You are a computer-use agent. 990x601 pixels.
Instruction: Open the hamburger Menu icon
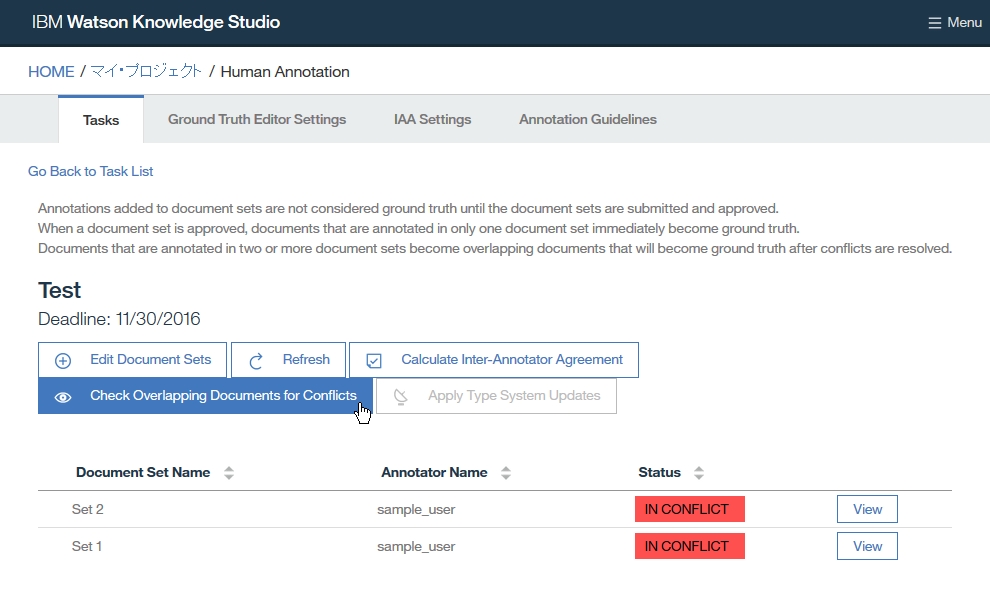coord(934,22)
